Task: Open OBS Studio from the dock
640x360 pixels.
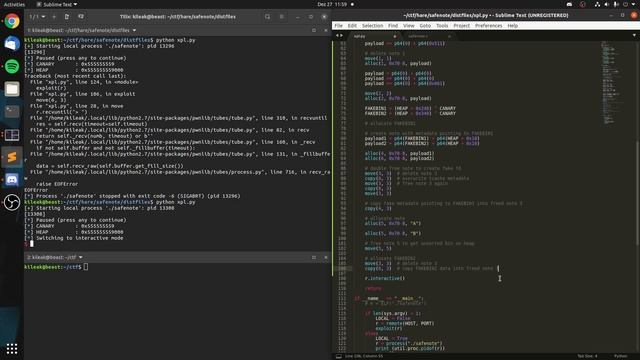Action: (12, 202)
